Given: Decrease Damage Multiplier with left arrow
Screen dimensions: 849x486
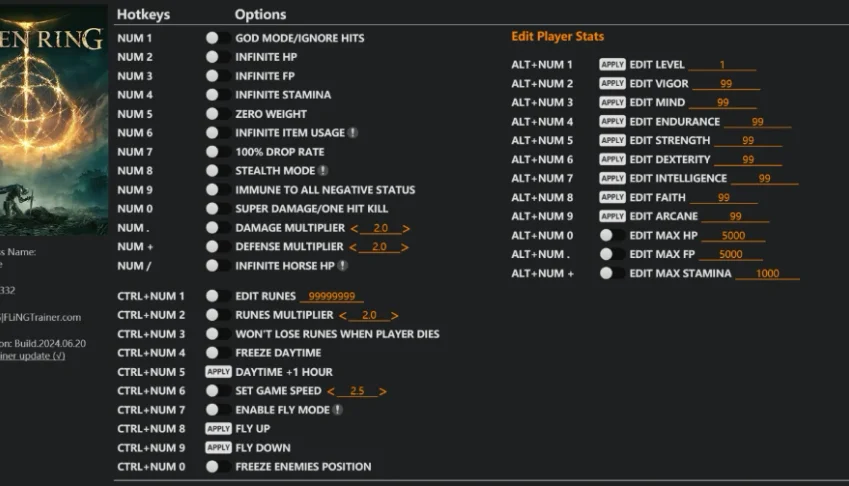Looking at the screenshot, I should tap(354, 229).
